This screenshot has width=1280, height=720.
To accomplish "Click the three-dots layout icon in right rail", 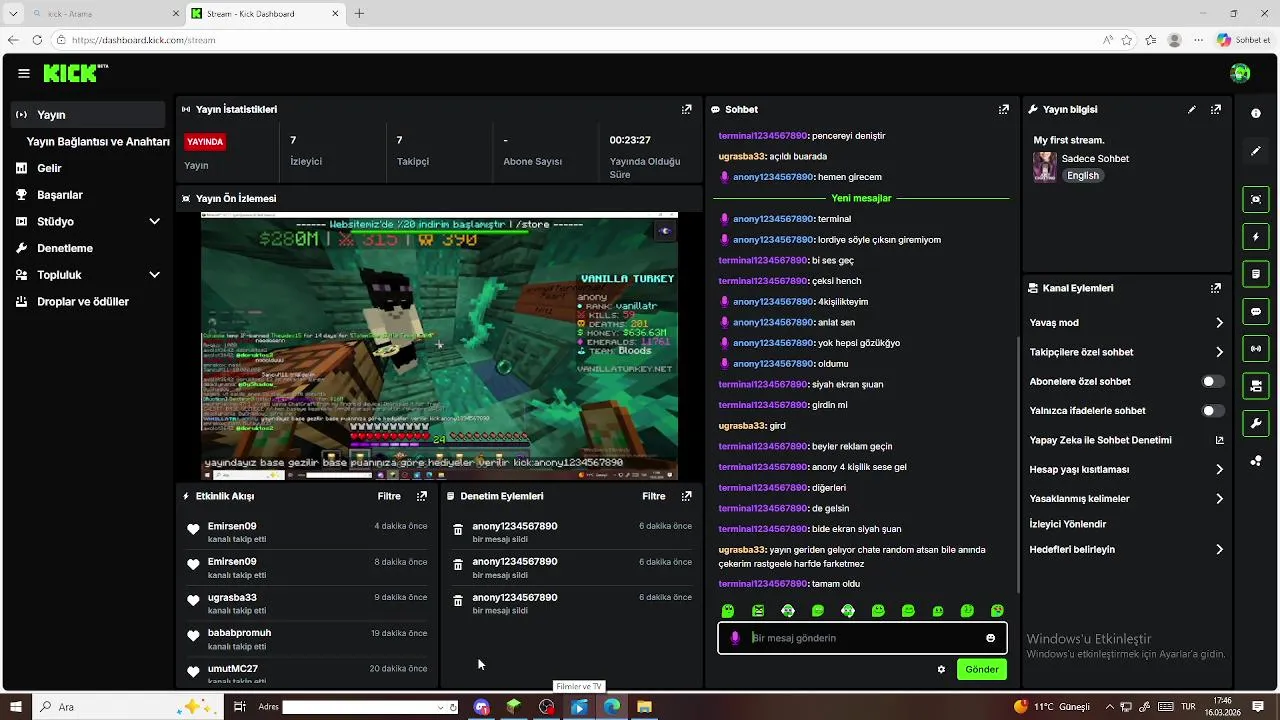I will click(1256, 461).
